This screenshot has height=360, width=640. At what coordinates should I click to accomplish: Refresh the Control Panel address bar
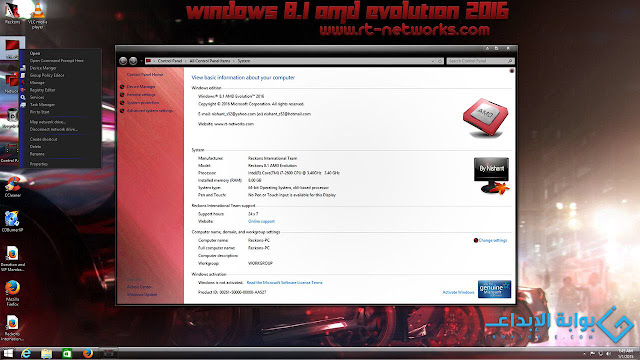click(x=440, y=61)
